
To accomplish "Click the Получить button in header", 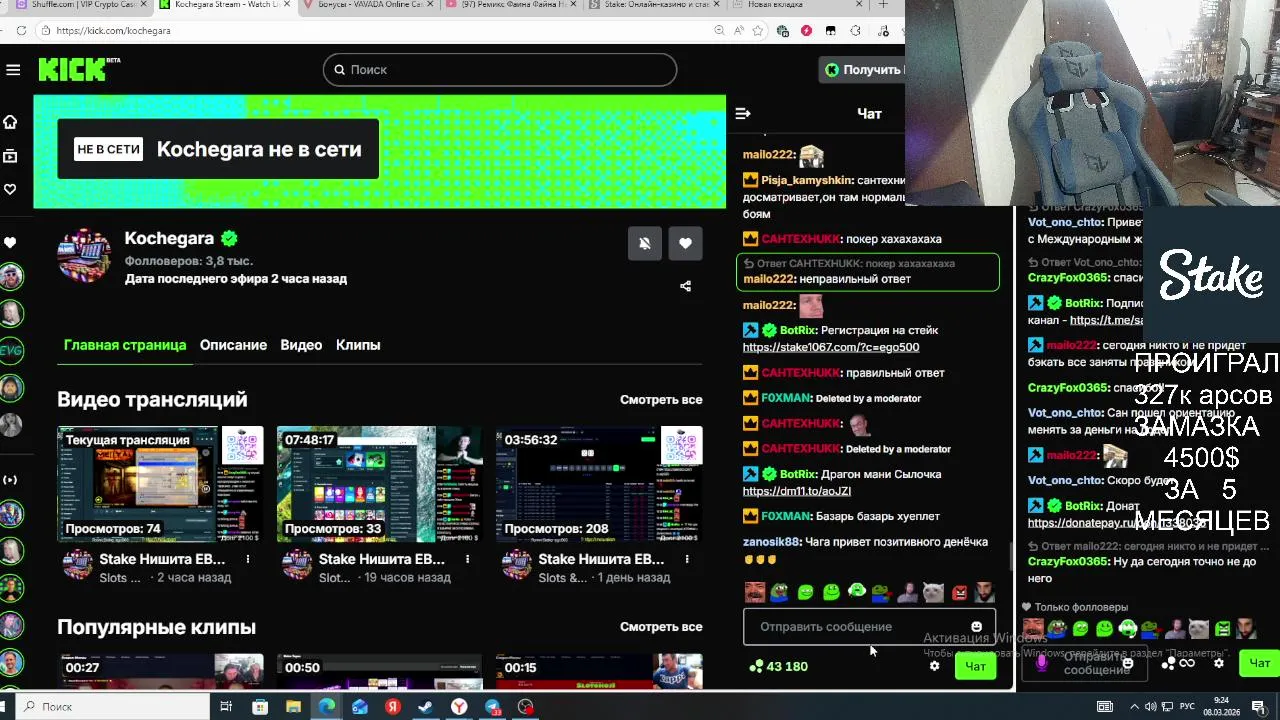I will pyautogui.click(x=862, y=70).
